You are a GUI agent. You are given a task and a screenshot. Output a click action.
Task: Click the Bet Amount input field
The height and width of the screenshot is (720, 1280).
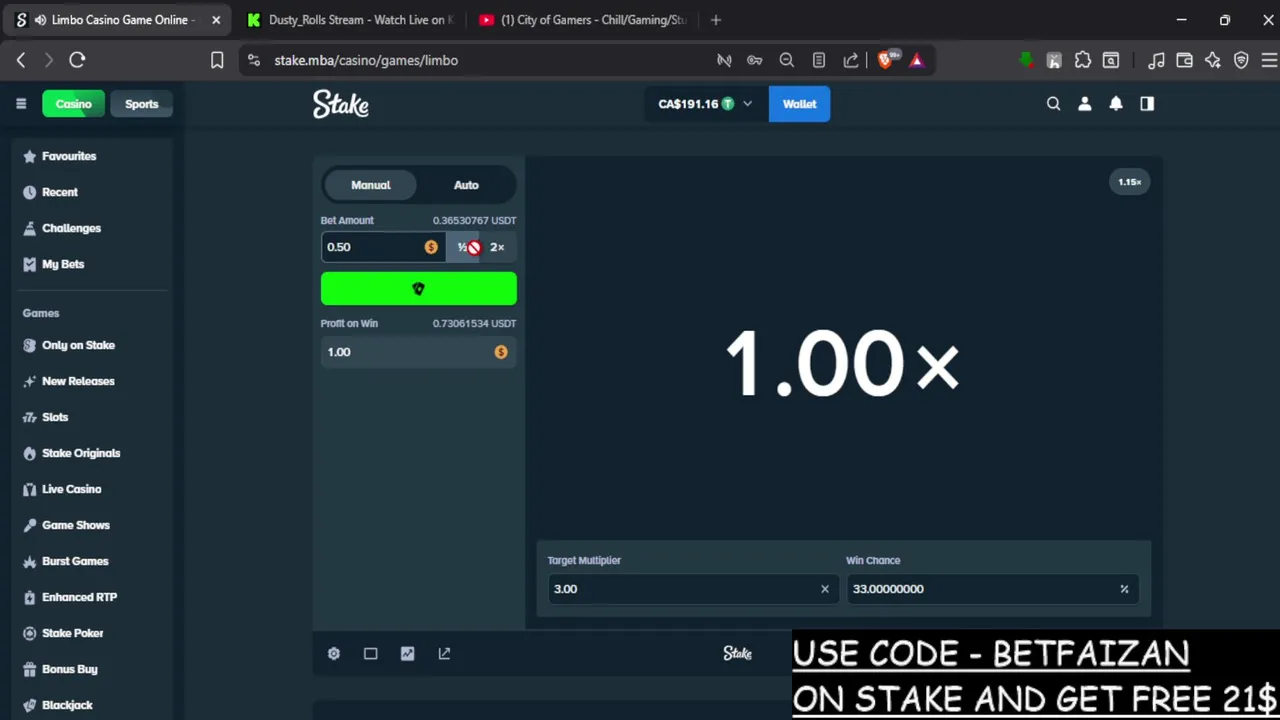point(382,247)
